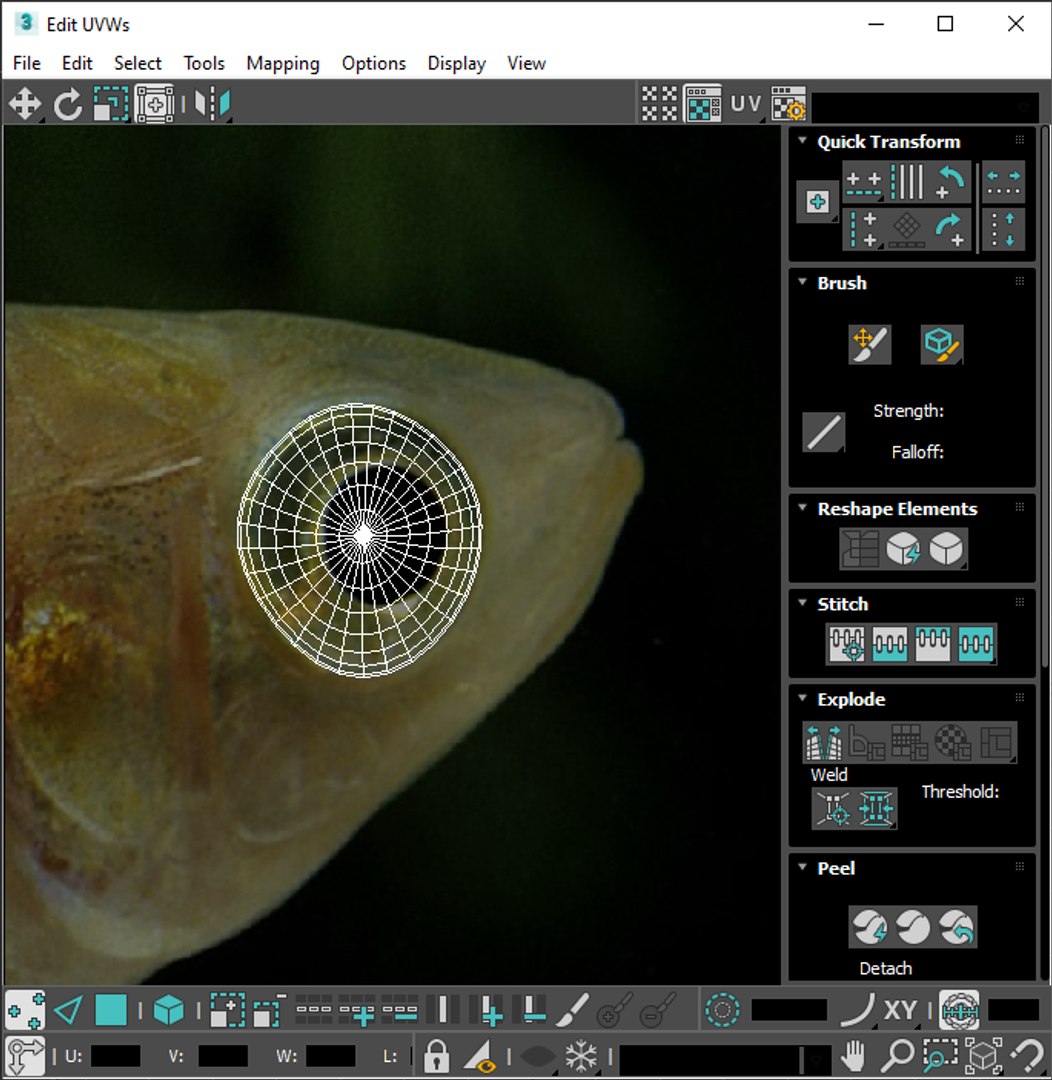Select the Scale tool in the top toolbar
Screen dimensions: 1052x1080
click(111, 105)
